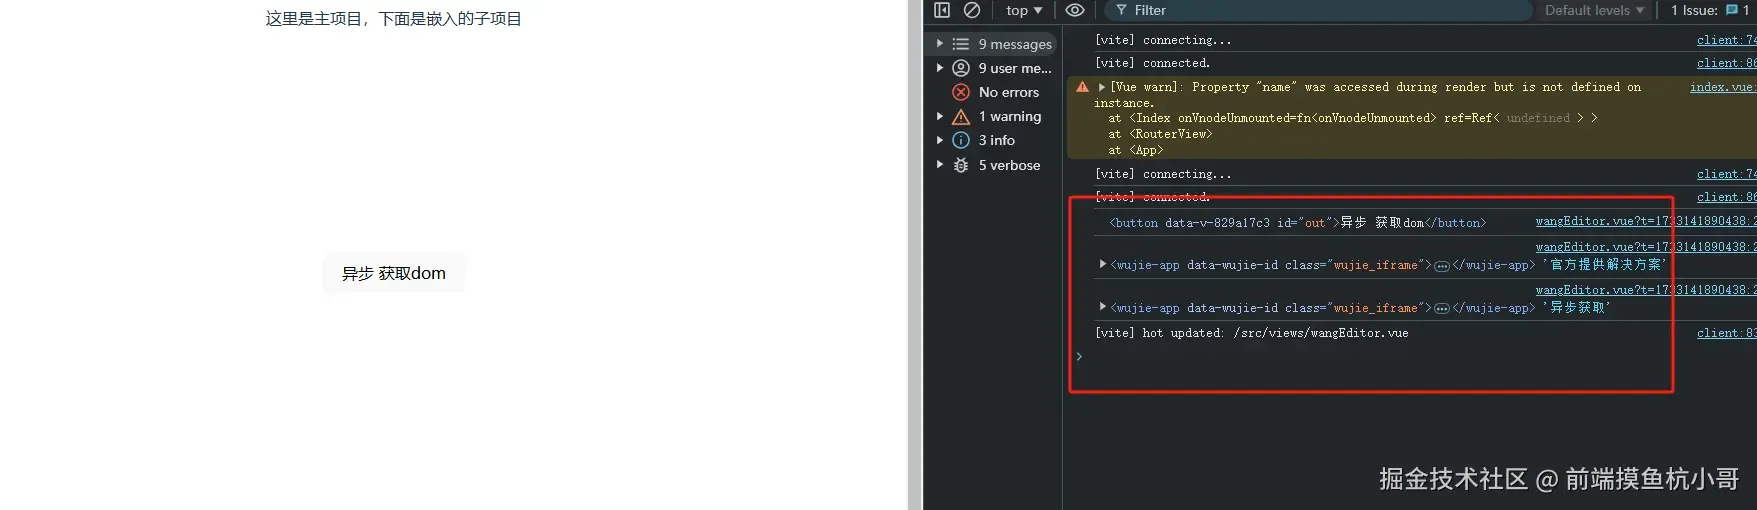Expand the '9 messages' group arrow

(x=939, y=44)
